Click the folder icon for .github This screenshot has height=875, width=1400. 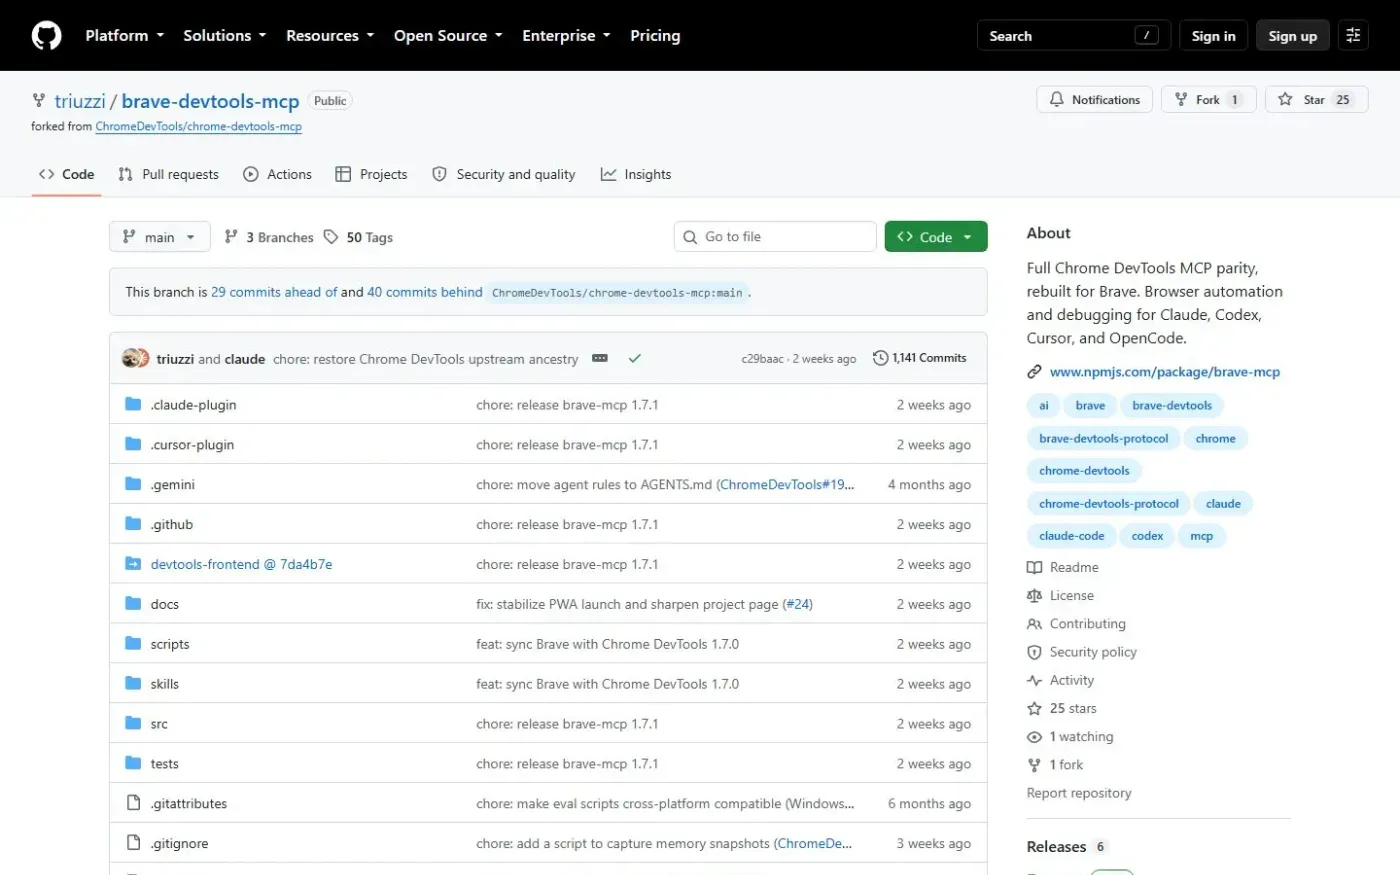133,524
